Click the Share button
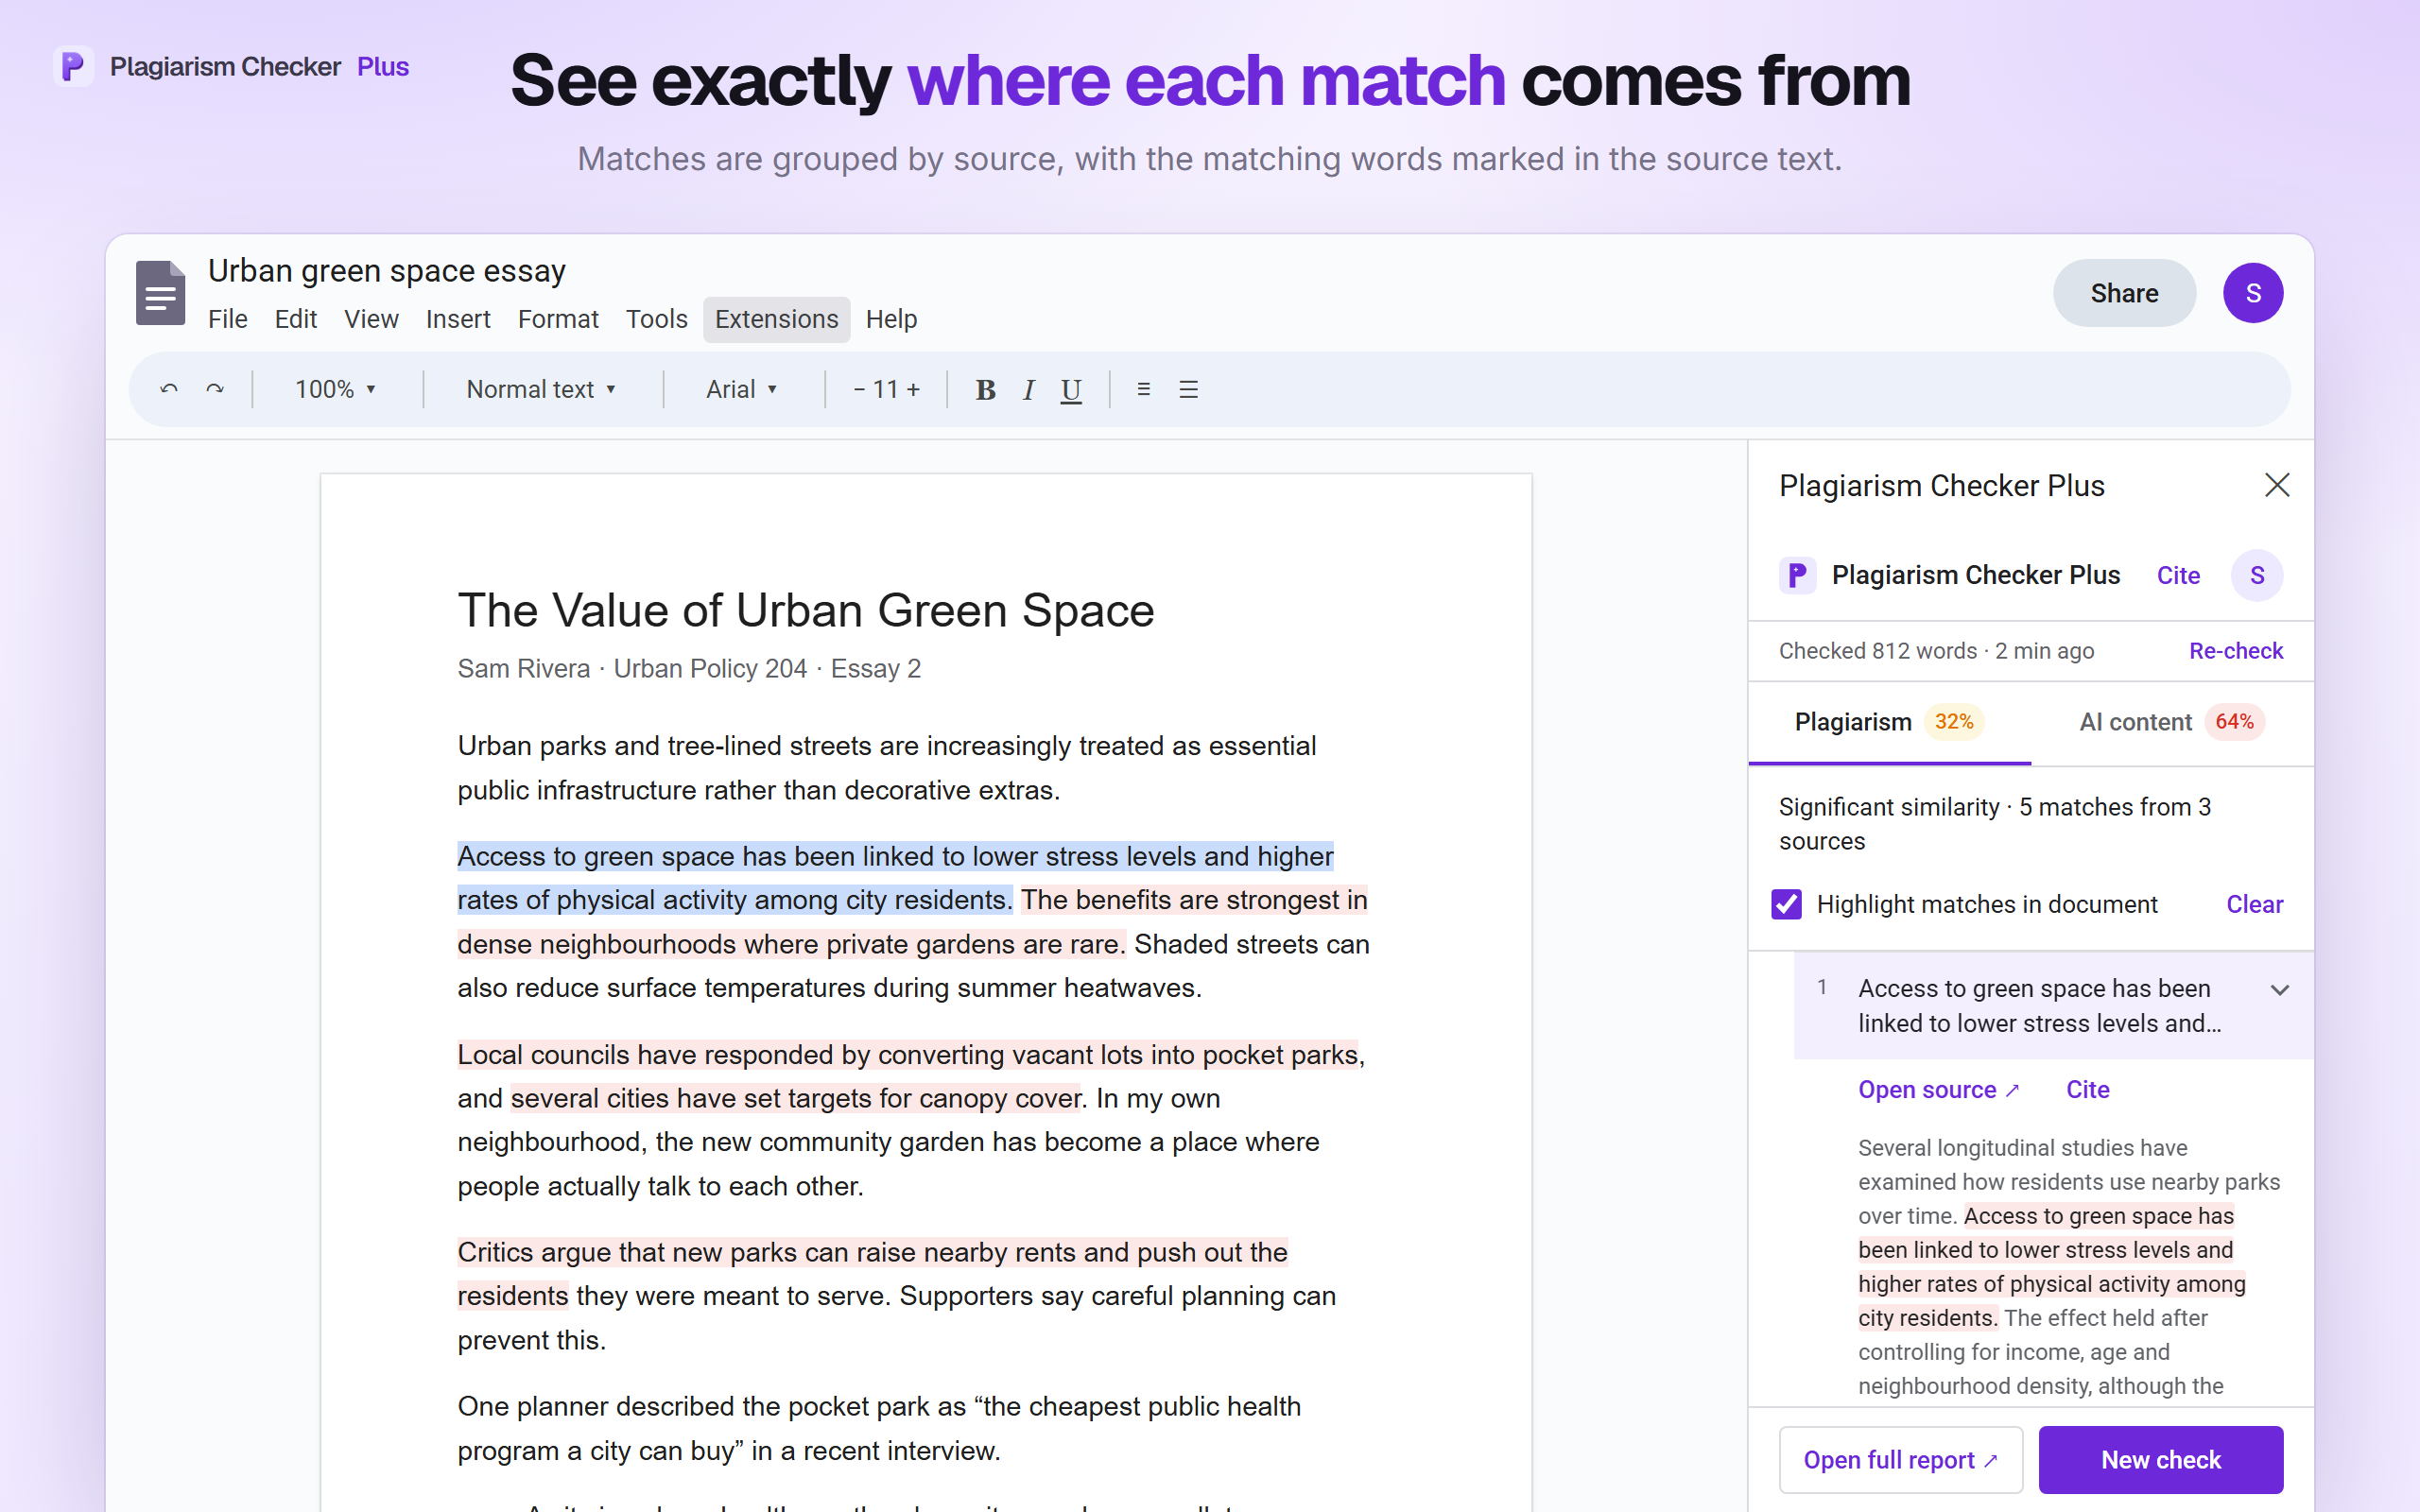Image resolution: width=2420 pixels, height=1512 pixels. (x=2124, y=293)
